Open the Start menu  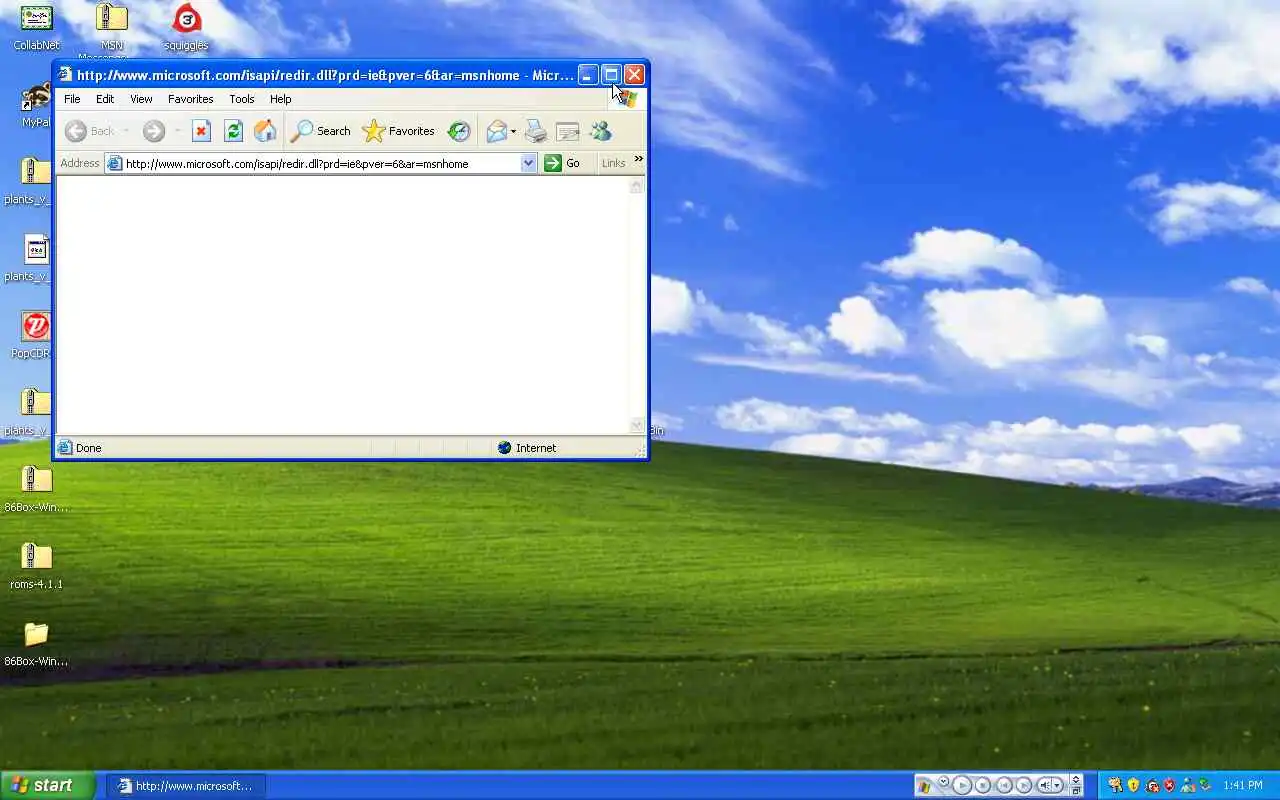pos(47,785)
